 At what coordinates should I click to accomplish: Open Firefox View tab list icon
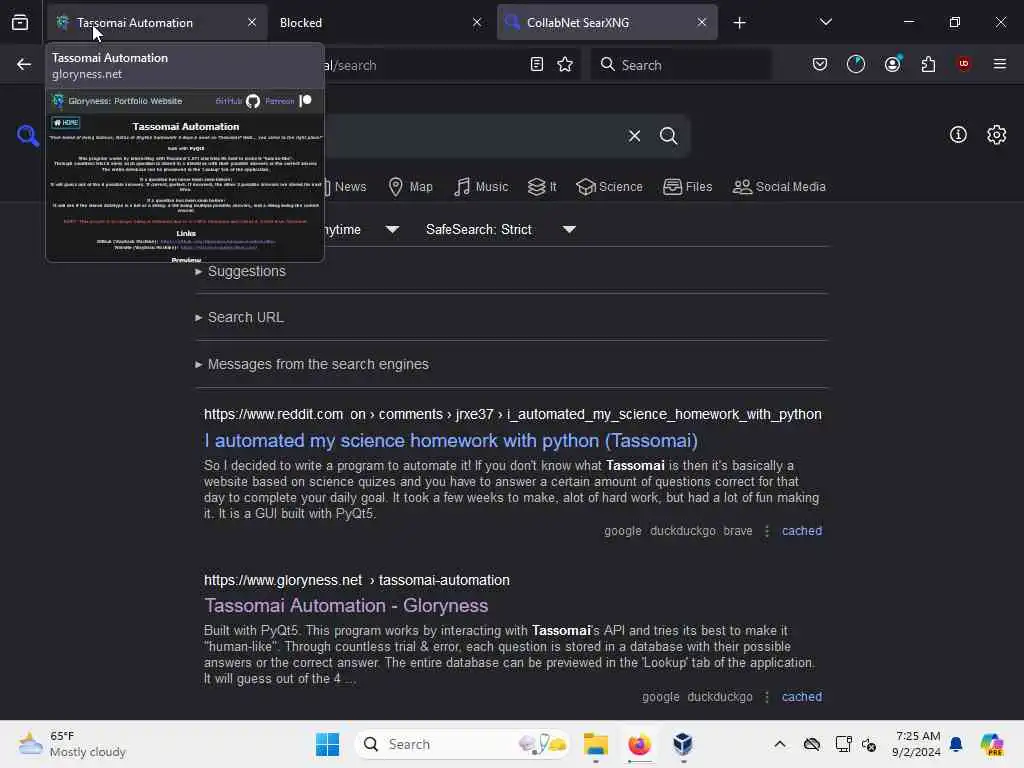pos(20,22)
